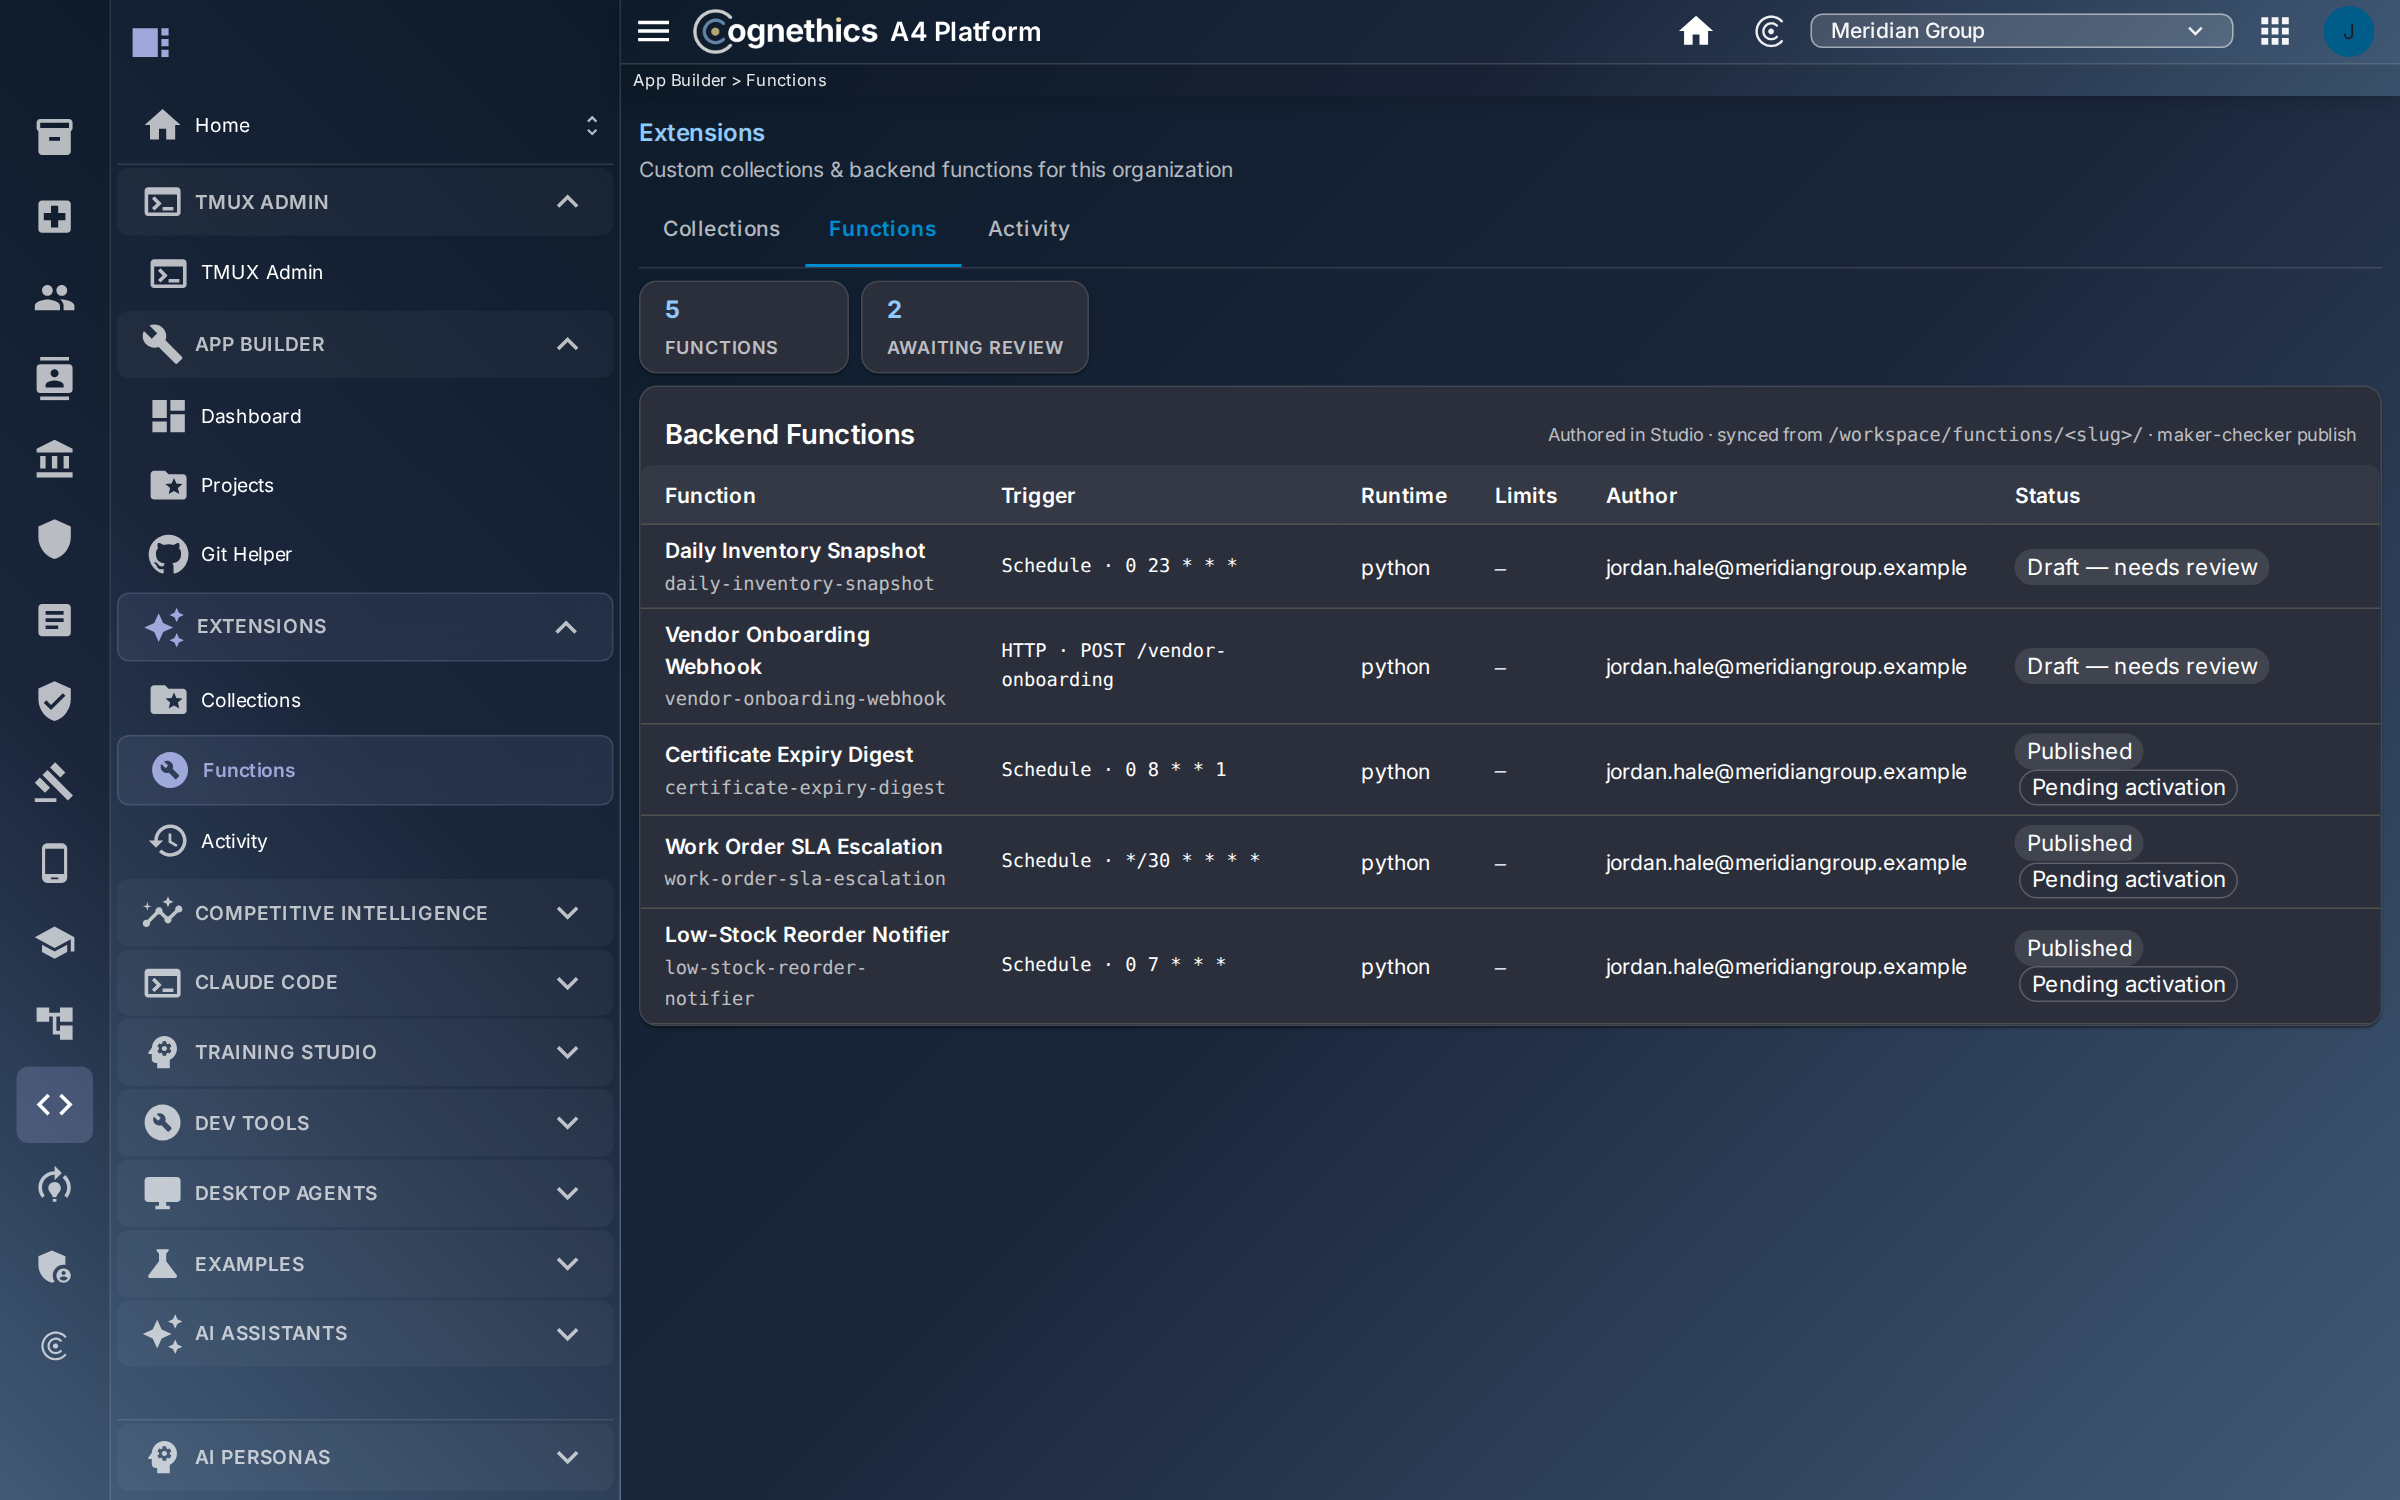Select Functions item in the sidebar
This screenshot has height=1500, width=2400.
click(x=364, y=770)
